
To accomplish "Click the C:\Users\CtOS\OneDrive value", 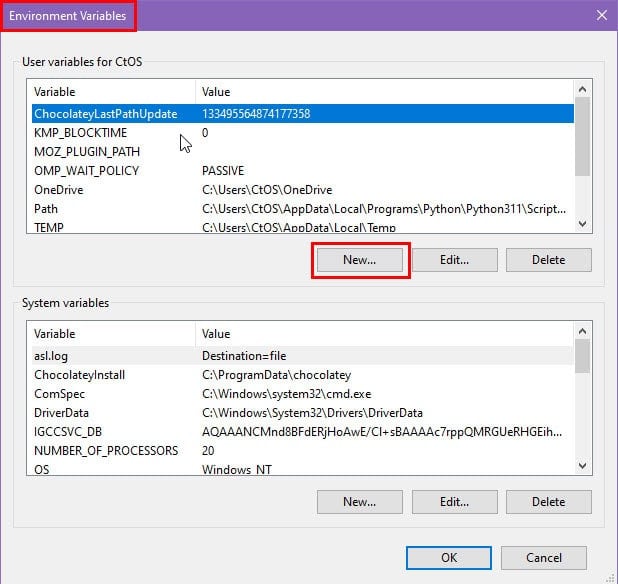I will [267, 190].
